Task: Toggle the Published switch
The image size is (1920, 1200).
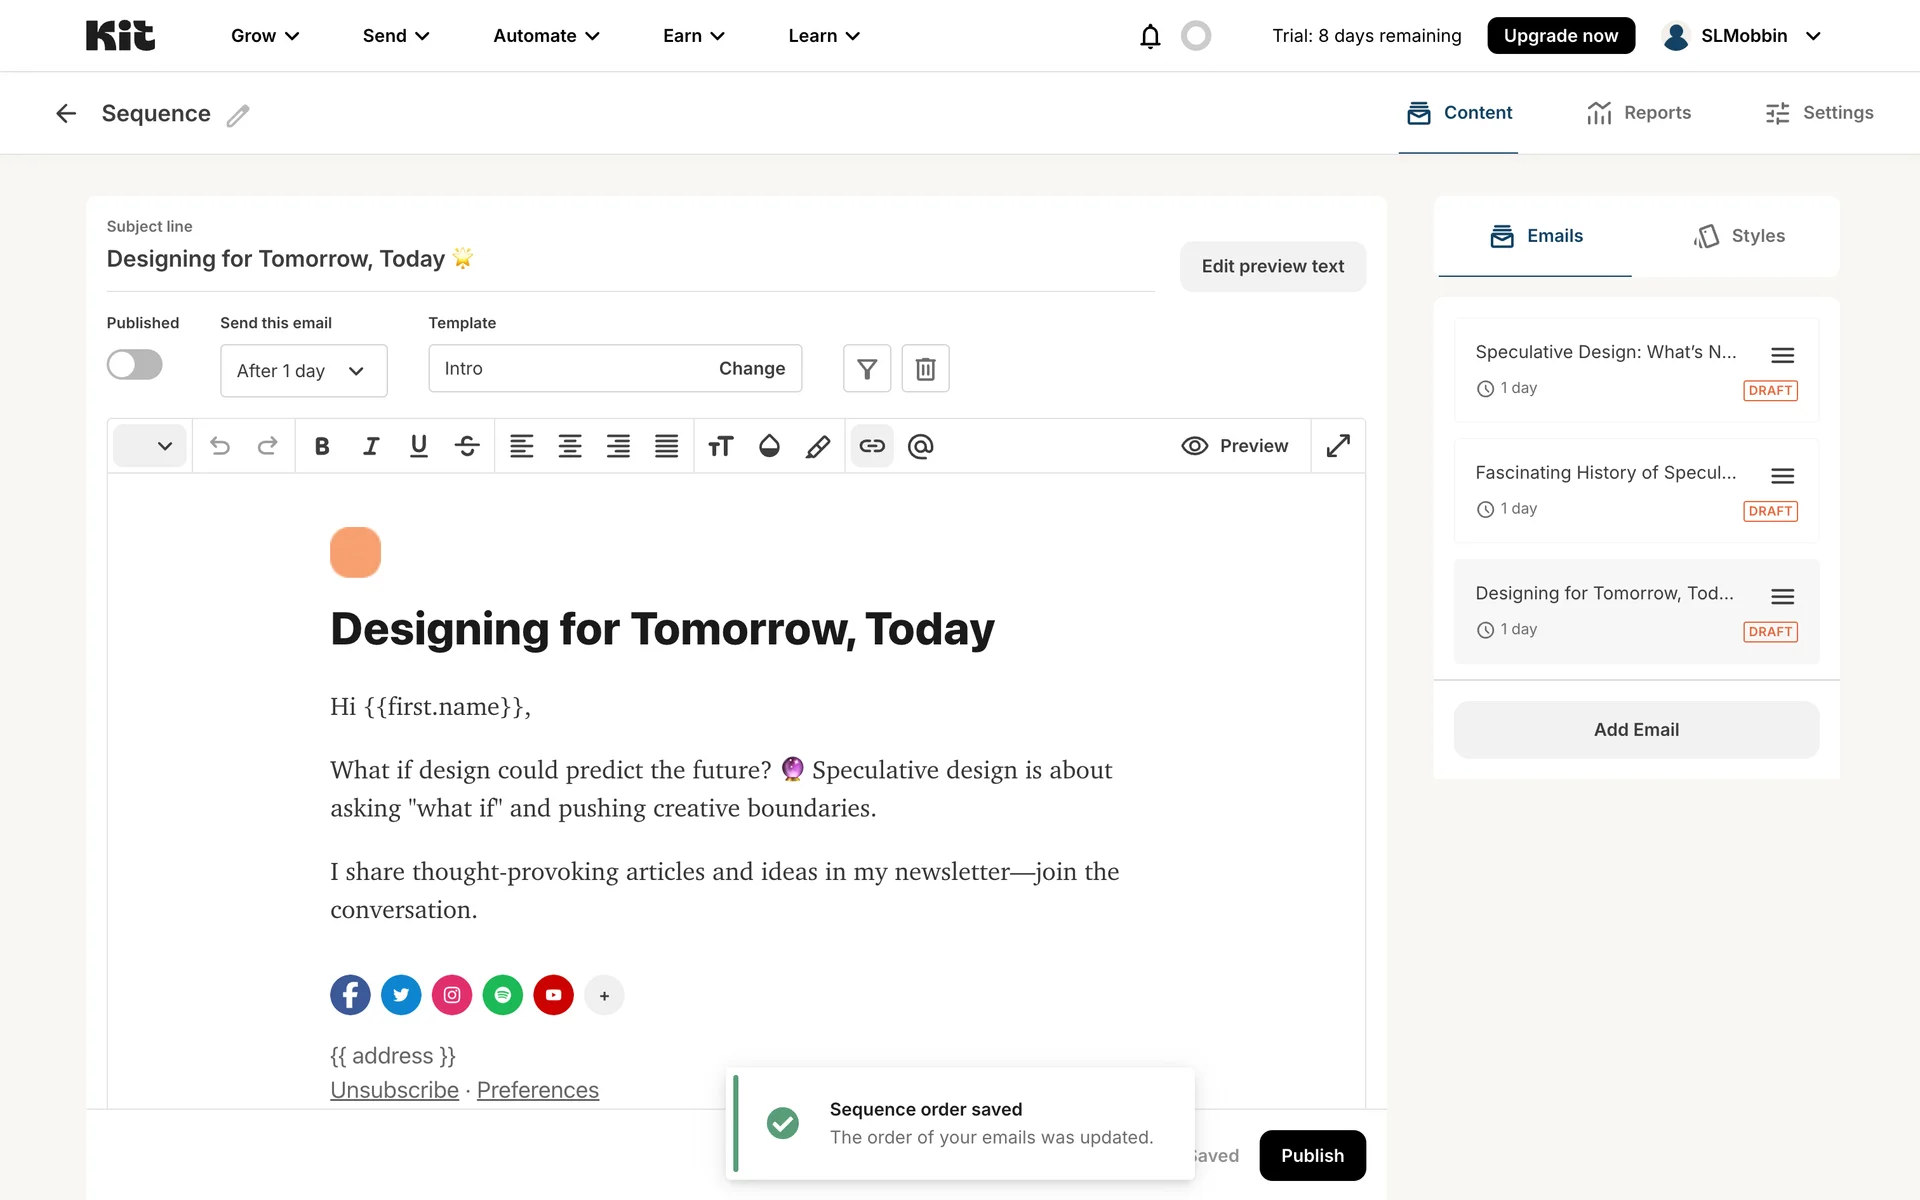Action: point(135,365)
